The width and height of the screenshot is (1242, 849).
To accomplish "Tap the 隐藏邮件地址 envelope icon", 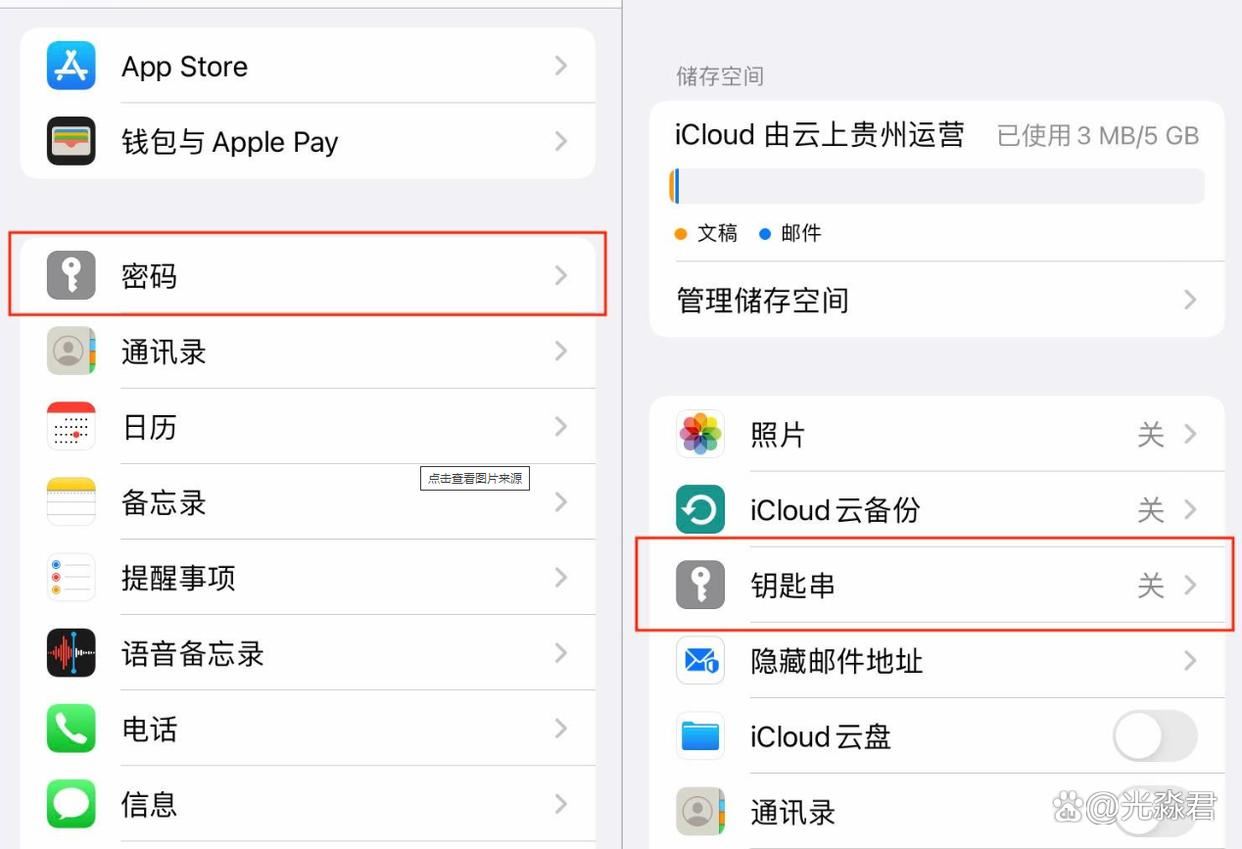I will (700, 661).
